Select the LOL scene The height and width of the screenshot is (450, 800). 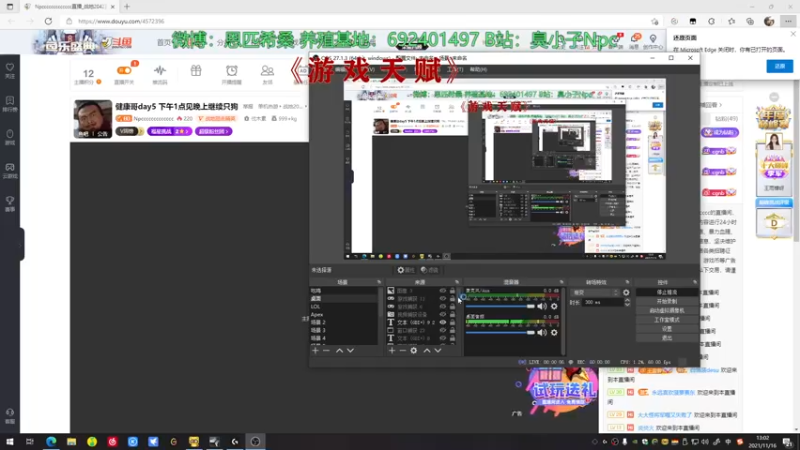click(x=344, y=307)
